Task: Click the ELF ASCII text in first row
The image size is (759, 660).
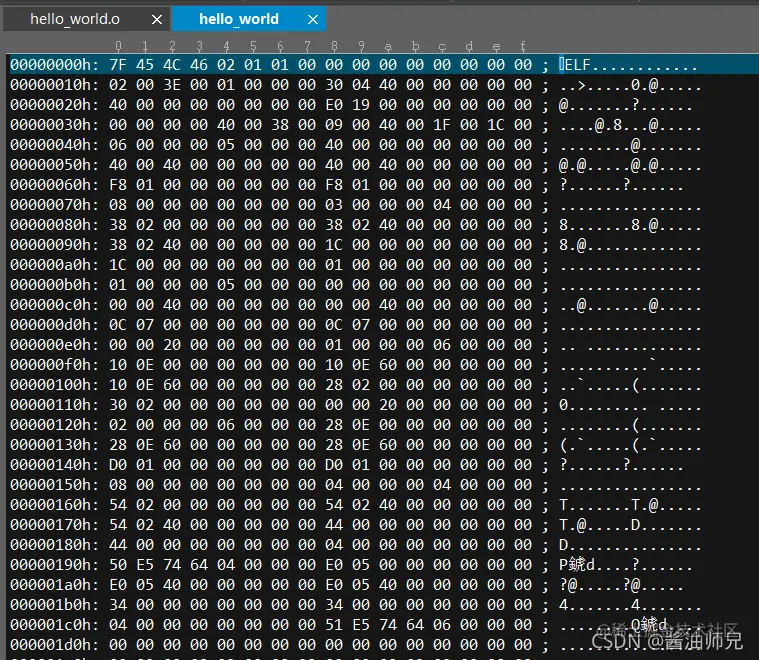Action: pyautogui.click(x=577, y=65)
